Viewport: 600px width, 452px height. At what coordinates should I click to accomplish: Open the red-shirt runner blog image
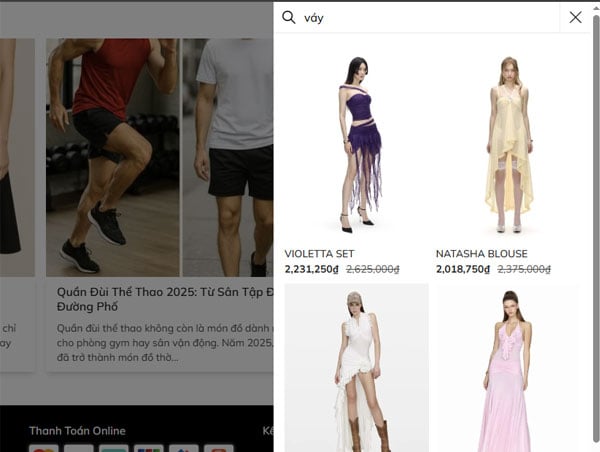(x=112, y=157)
